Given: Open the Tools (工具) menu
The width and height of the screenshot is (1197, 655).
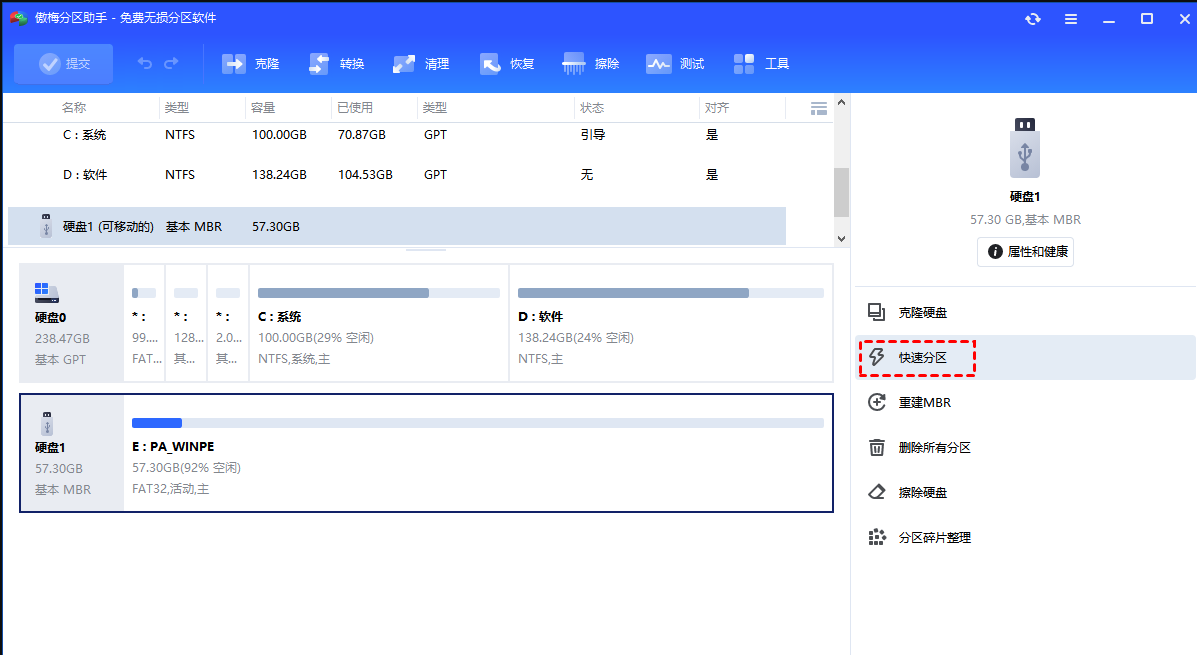Looking at the screenshot, I should pyautogui.click(x=744, y=64).
